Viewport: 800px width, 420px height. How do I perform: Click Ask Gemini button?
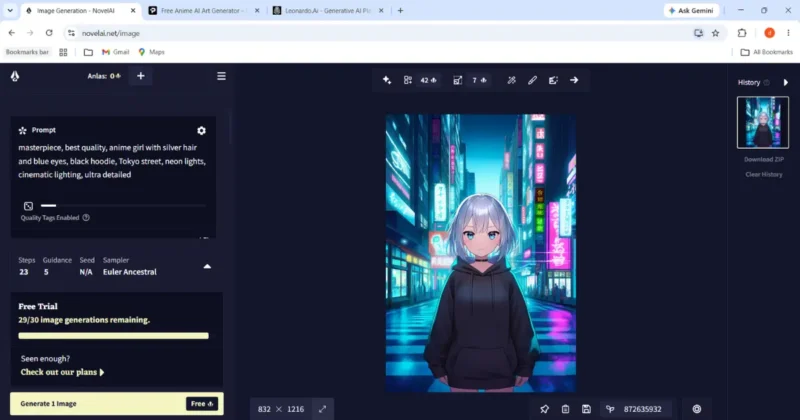coord(691,10)
